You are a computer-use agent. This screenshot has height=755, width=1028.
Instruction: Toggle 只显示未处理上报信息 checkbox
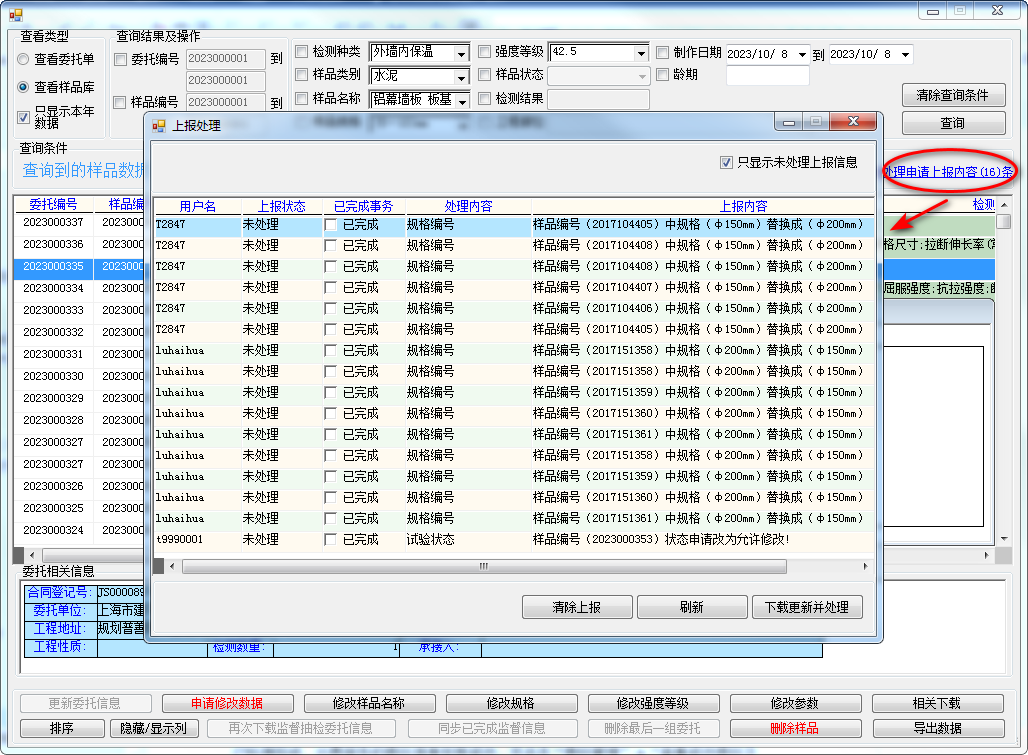click(727, 162)
